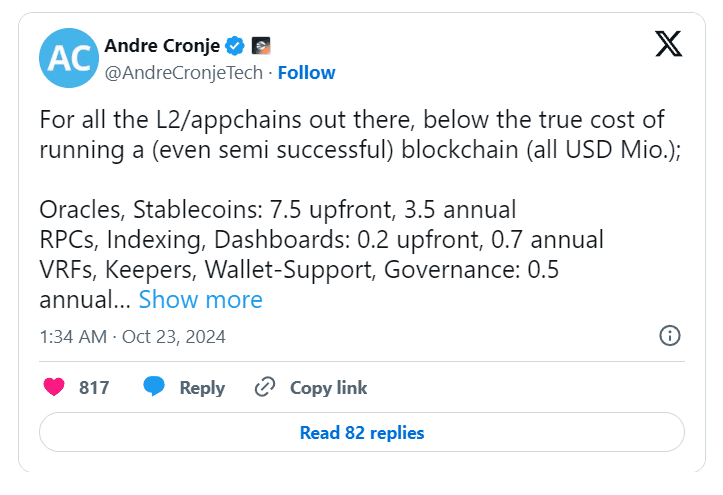Like the tweet with the pink heart icon
The height and width of the screenshot is (495, 723).
(54, 387)
